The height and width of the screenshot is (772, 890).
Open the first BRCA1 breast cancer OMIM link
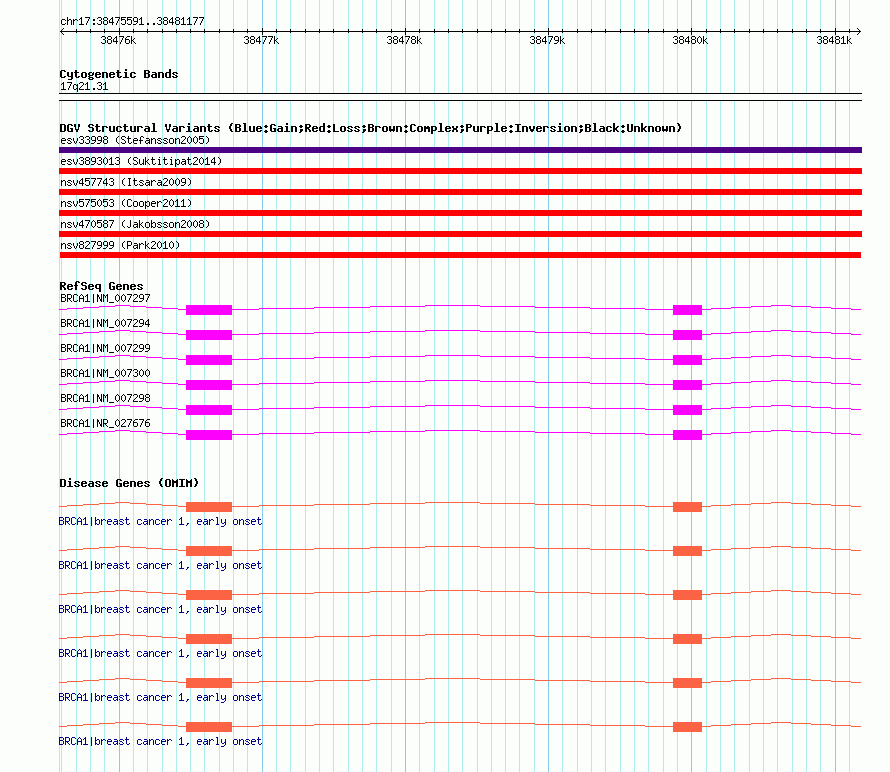(160, 521)
